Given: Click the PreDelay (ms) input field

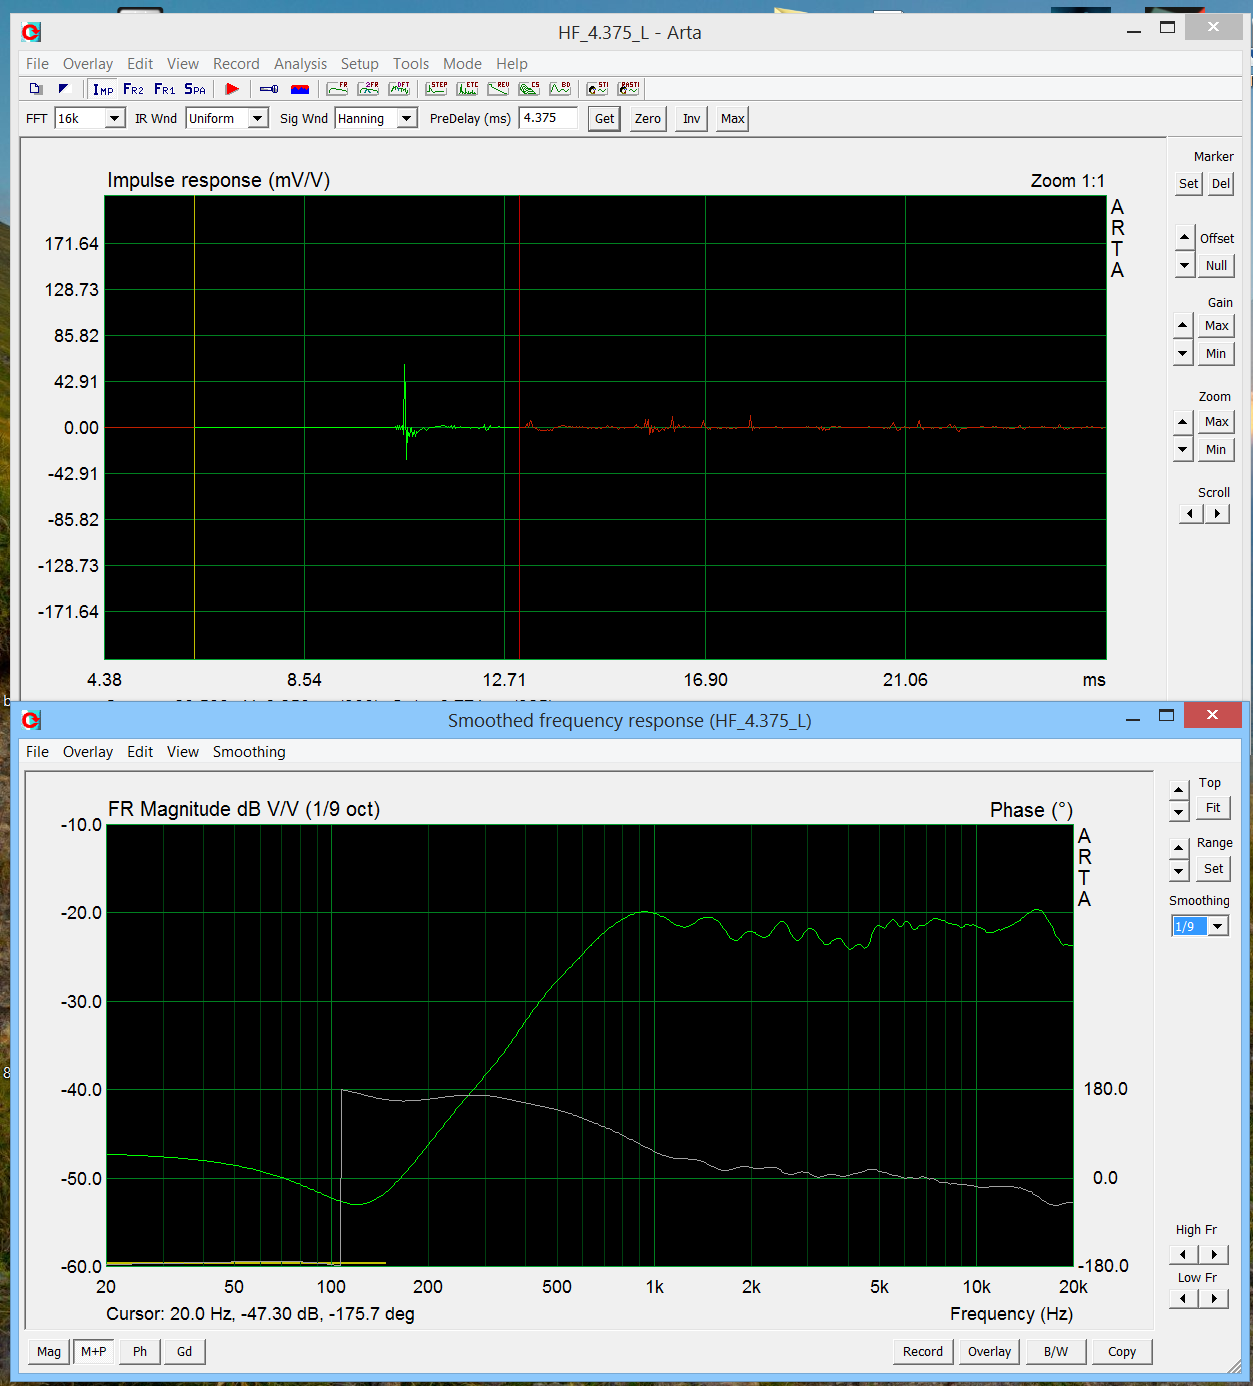Looking at the screenshot, I should point(548,118).
